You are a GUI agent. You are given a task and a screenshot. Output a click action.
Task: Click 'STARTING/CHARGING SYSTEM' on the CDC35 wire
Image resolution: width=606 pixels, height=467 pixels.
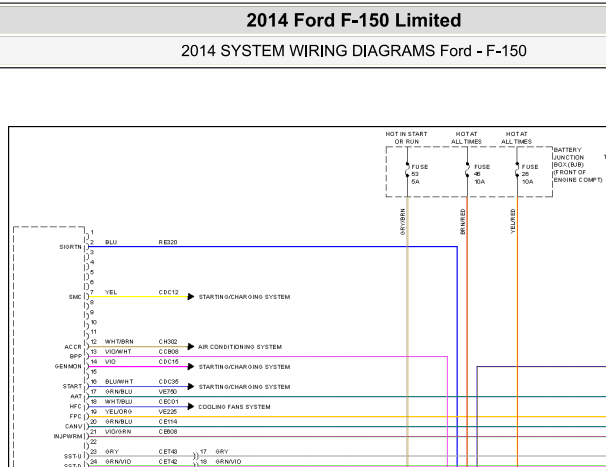point(244,387)
